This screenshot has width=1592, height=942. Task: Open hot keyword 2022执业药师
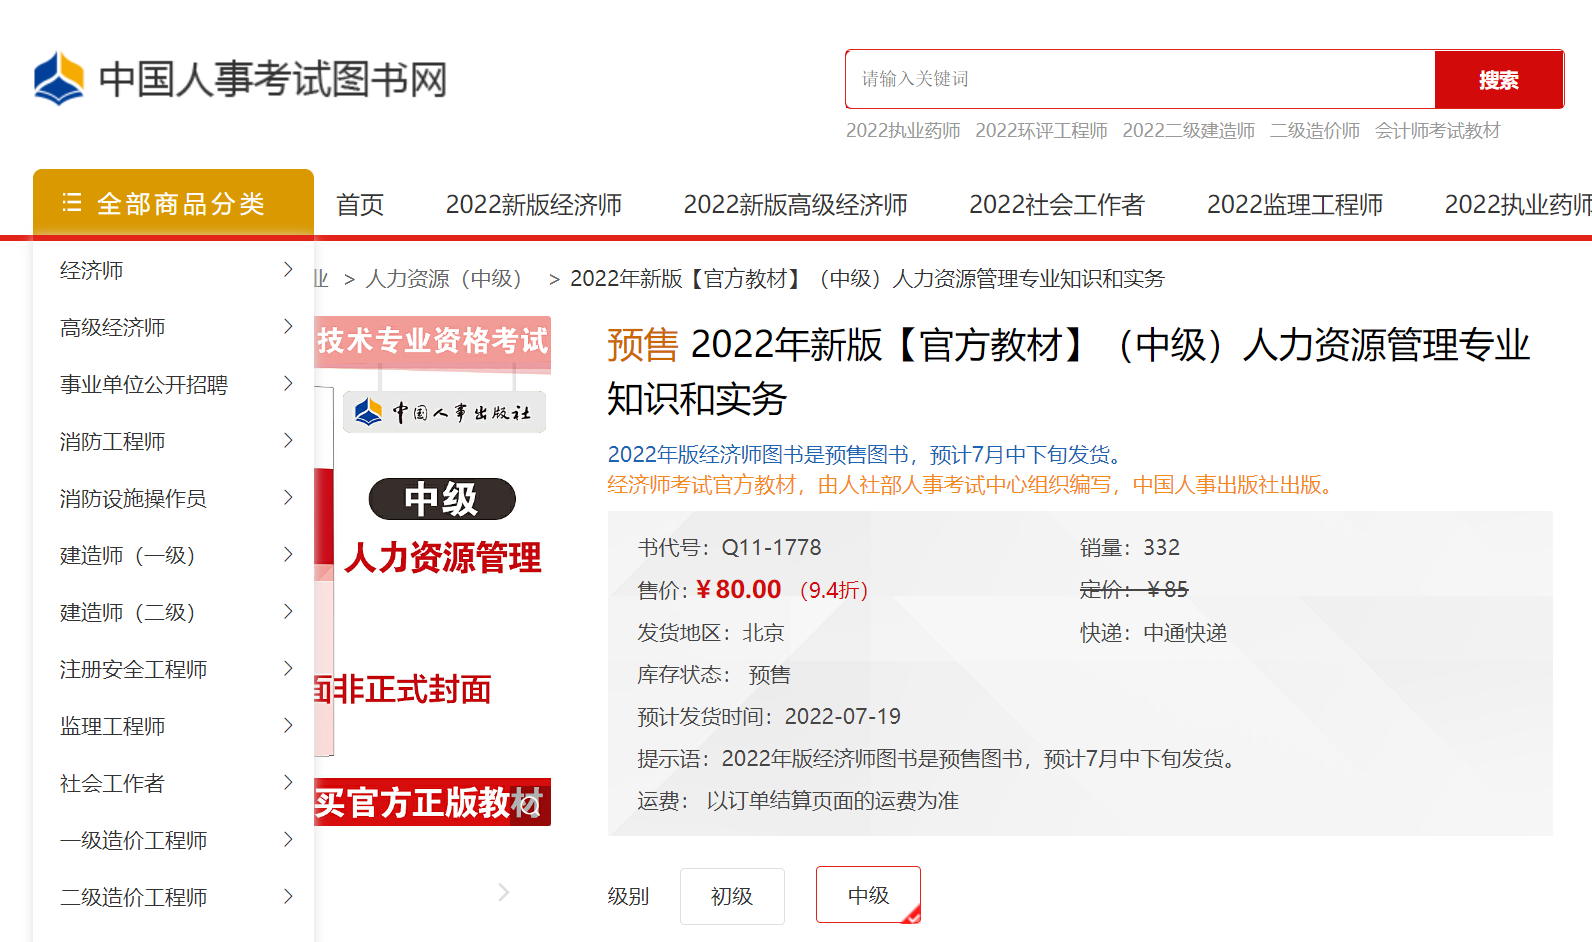click(x=903, y=131)
